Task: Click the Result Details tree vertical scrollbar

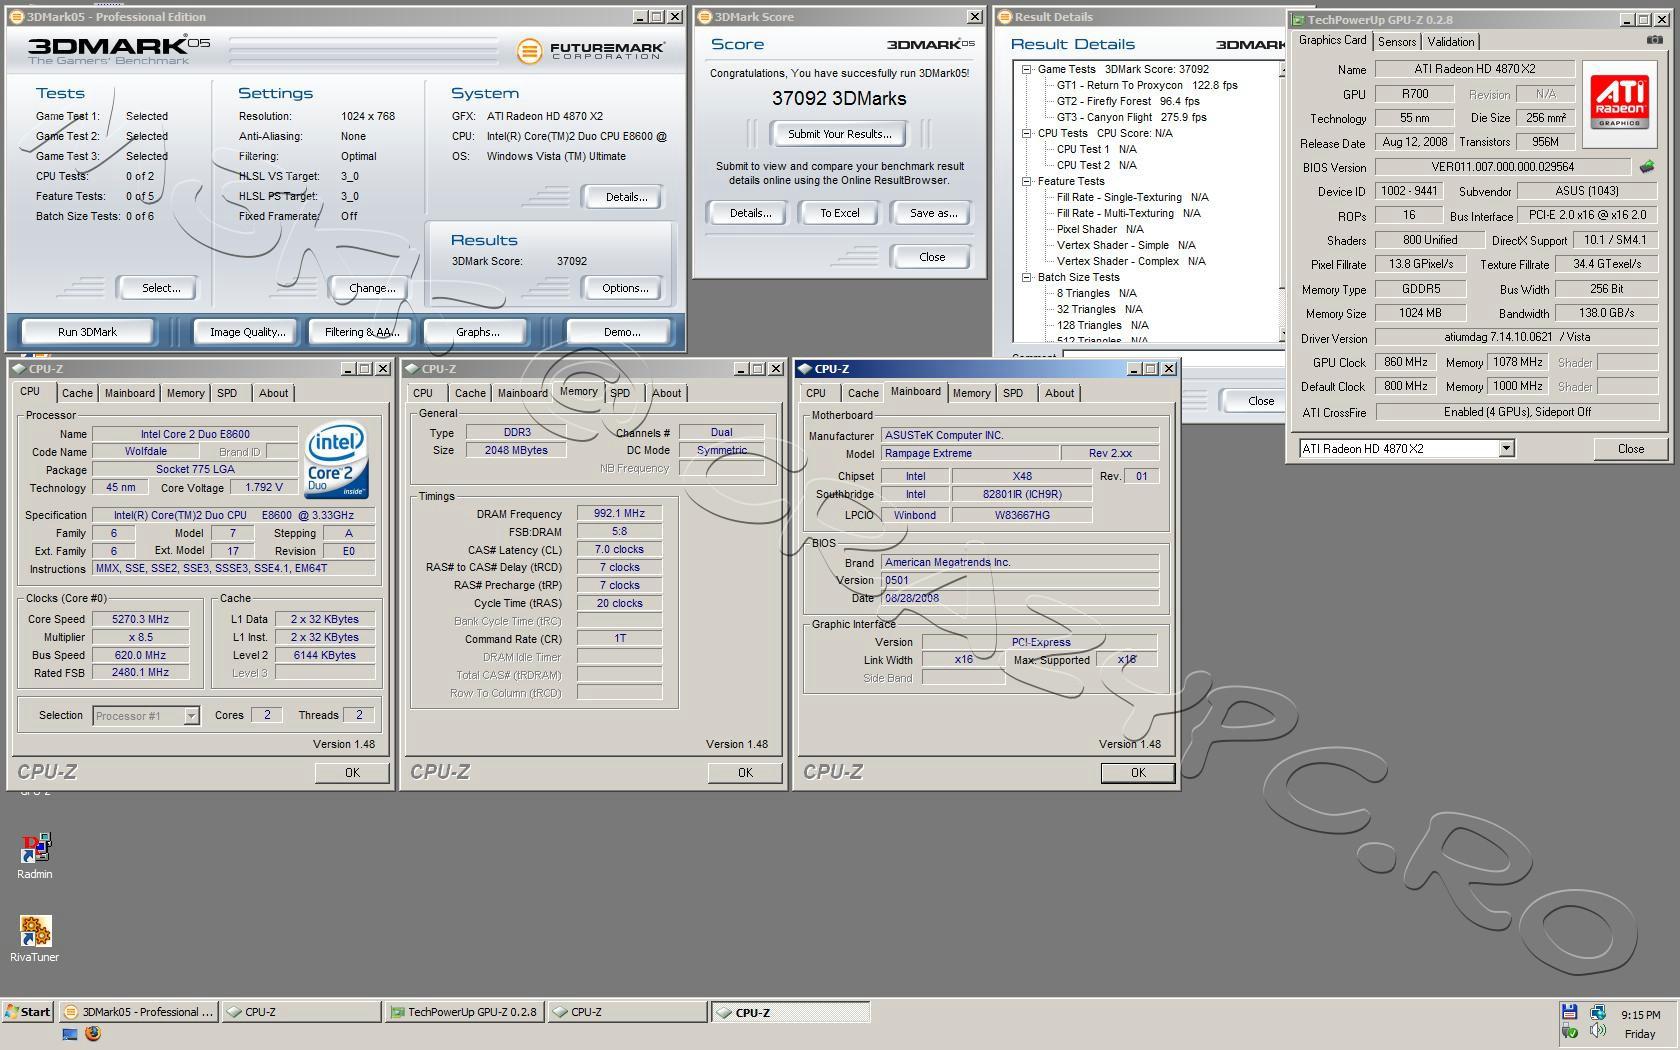Action: tap(1282, 201)
